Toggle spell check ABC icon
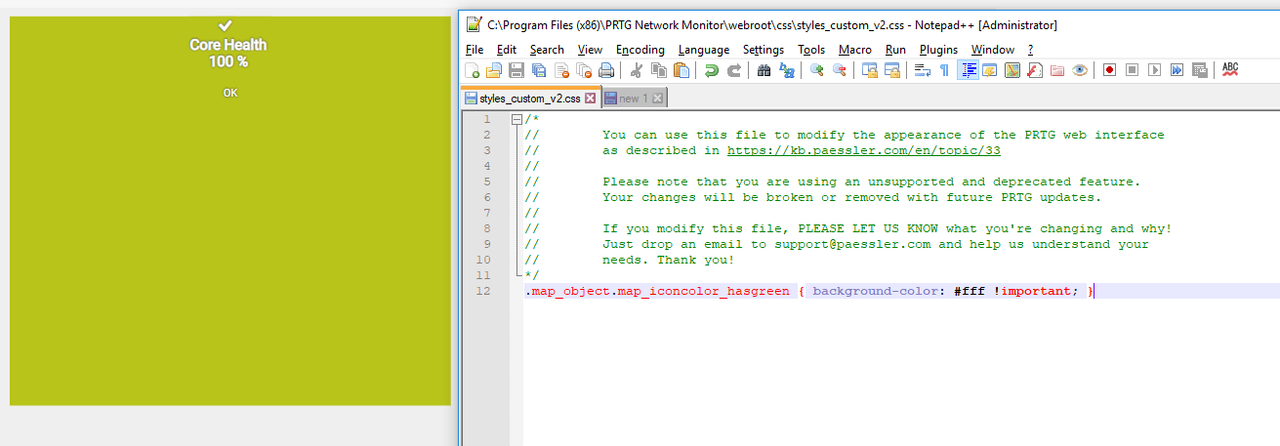 click(x=1230, y=70)
